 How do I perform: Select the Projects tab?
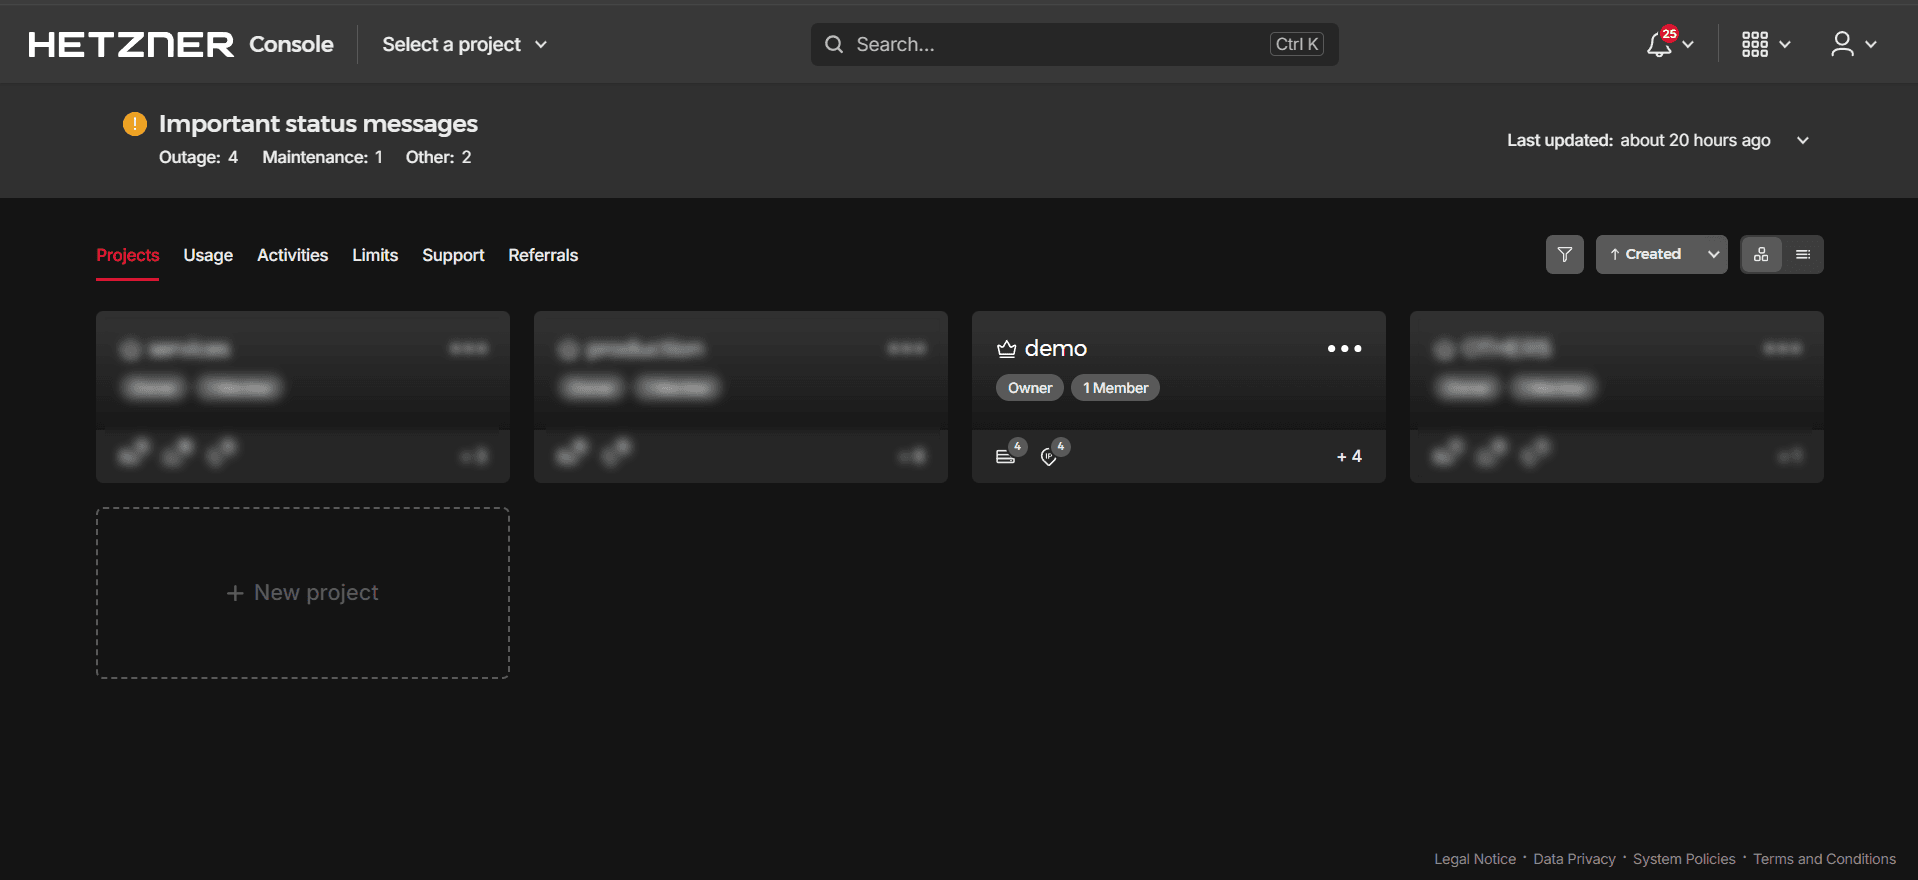click(128, 255)
